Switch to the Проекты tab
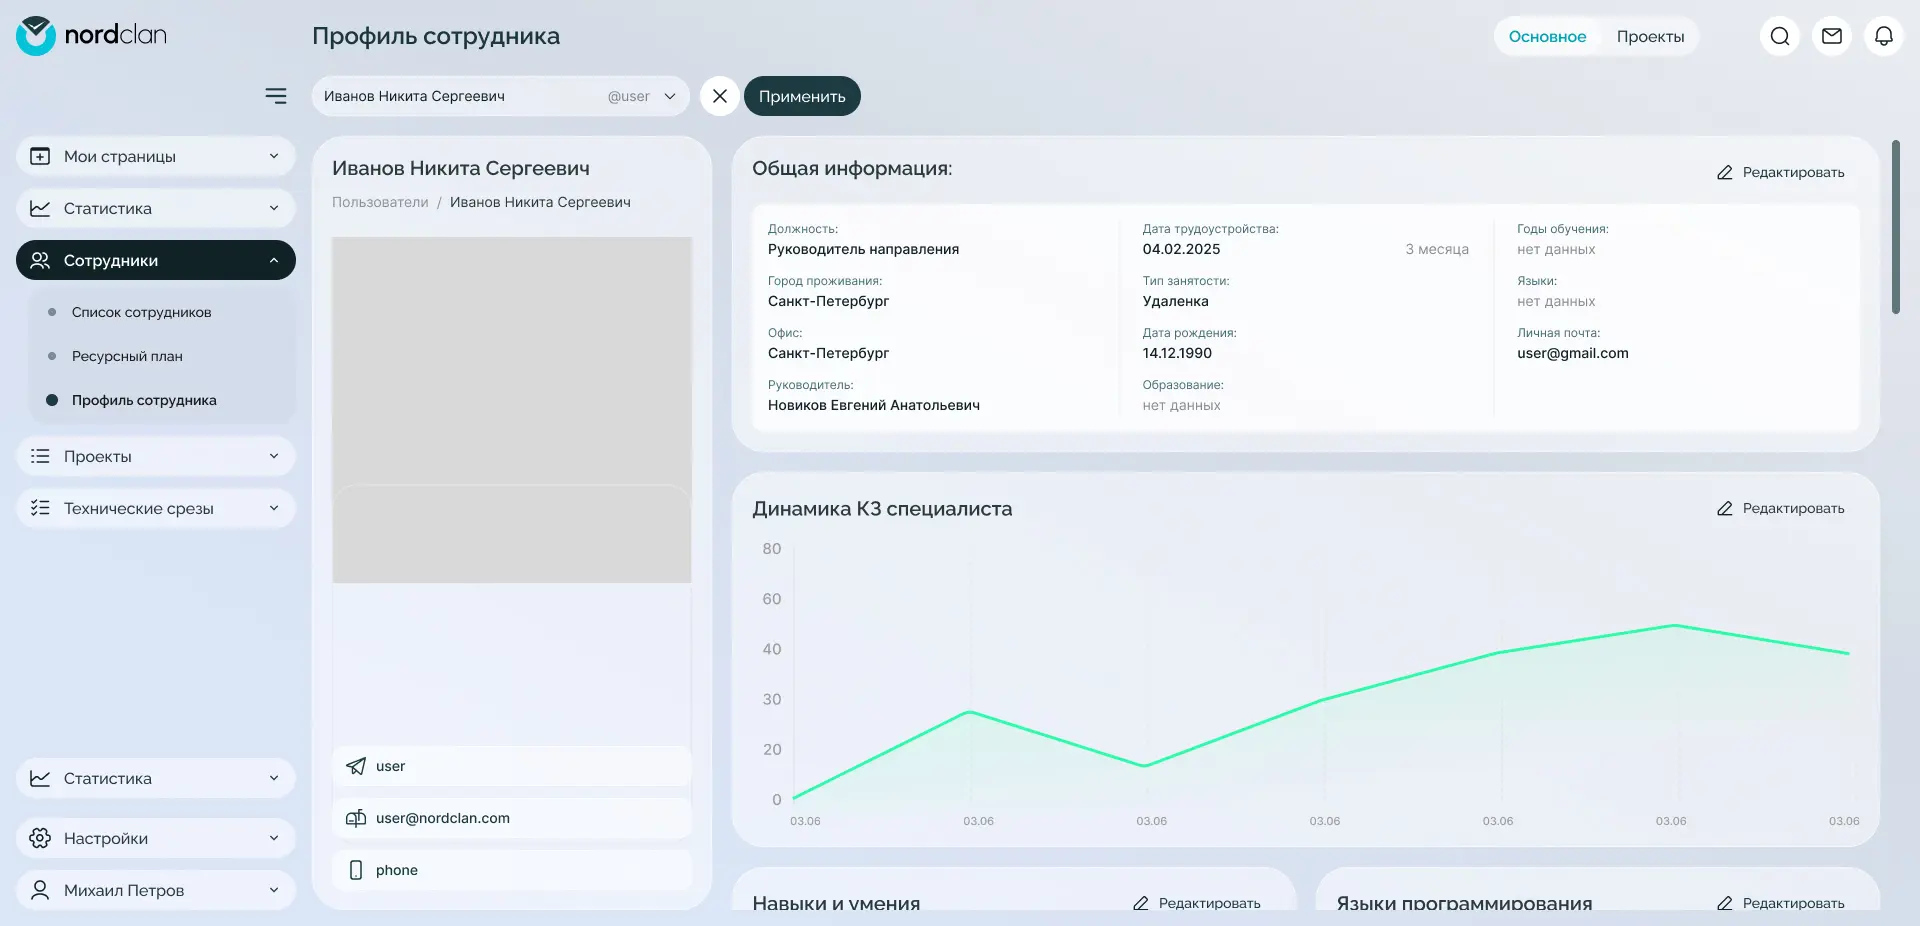Viewport: 1920px width, 926px height. click(x=1650, y=36)
